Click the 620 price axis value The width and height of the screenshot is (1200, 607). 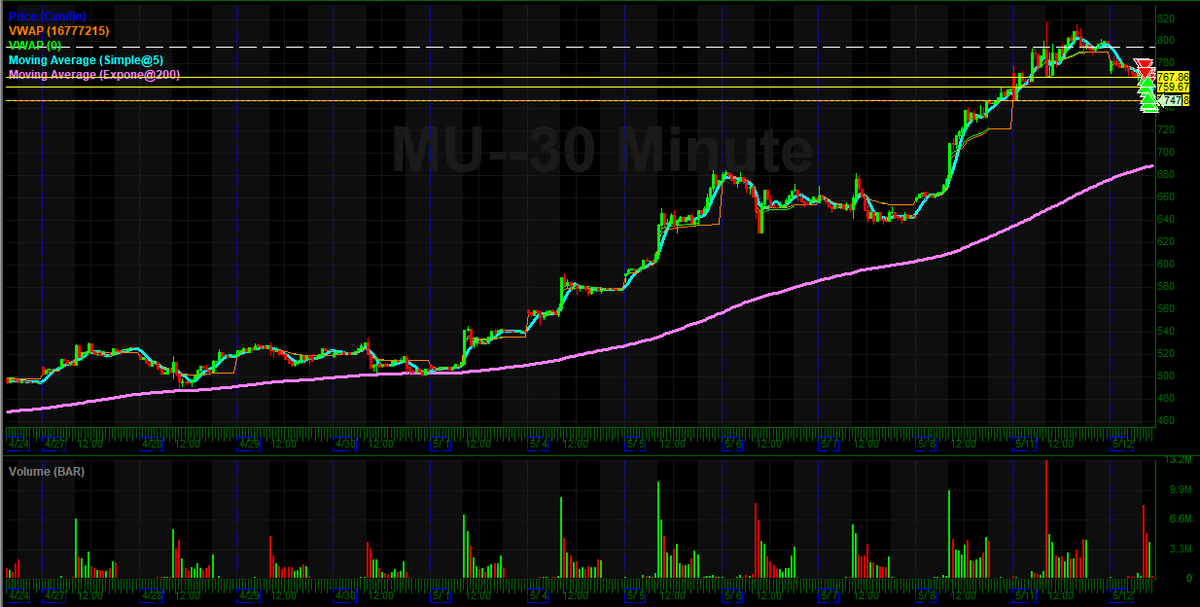(x=1166, y=241)
